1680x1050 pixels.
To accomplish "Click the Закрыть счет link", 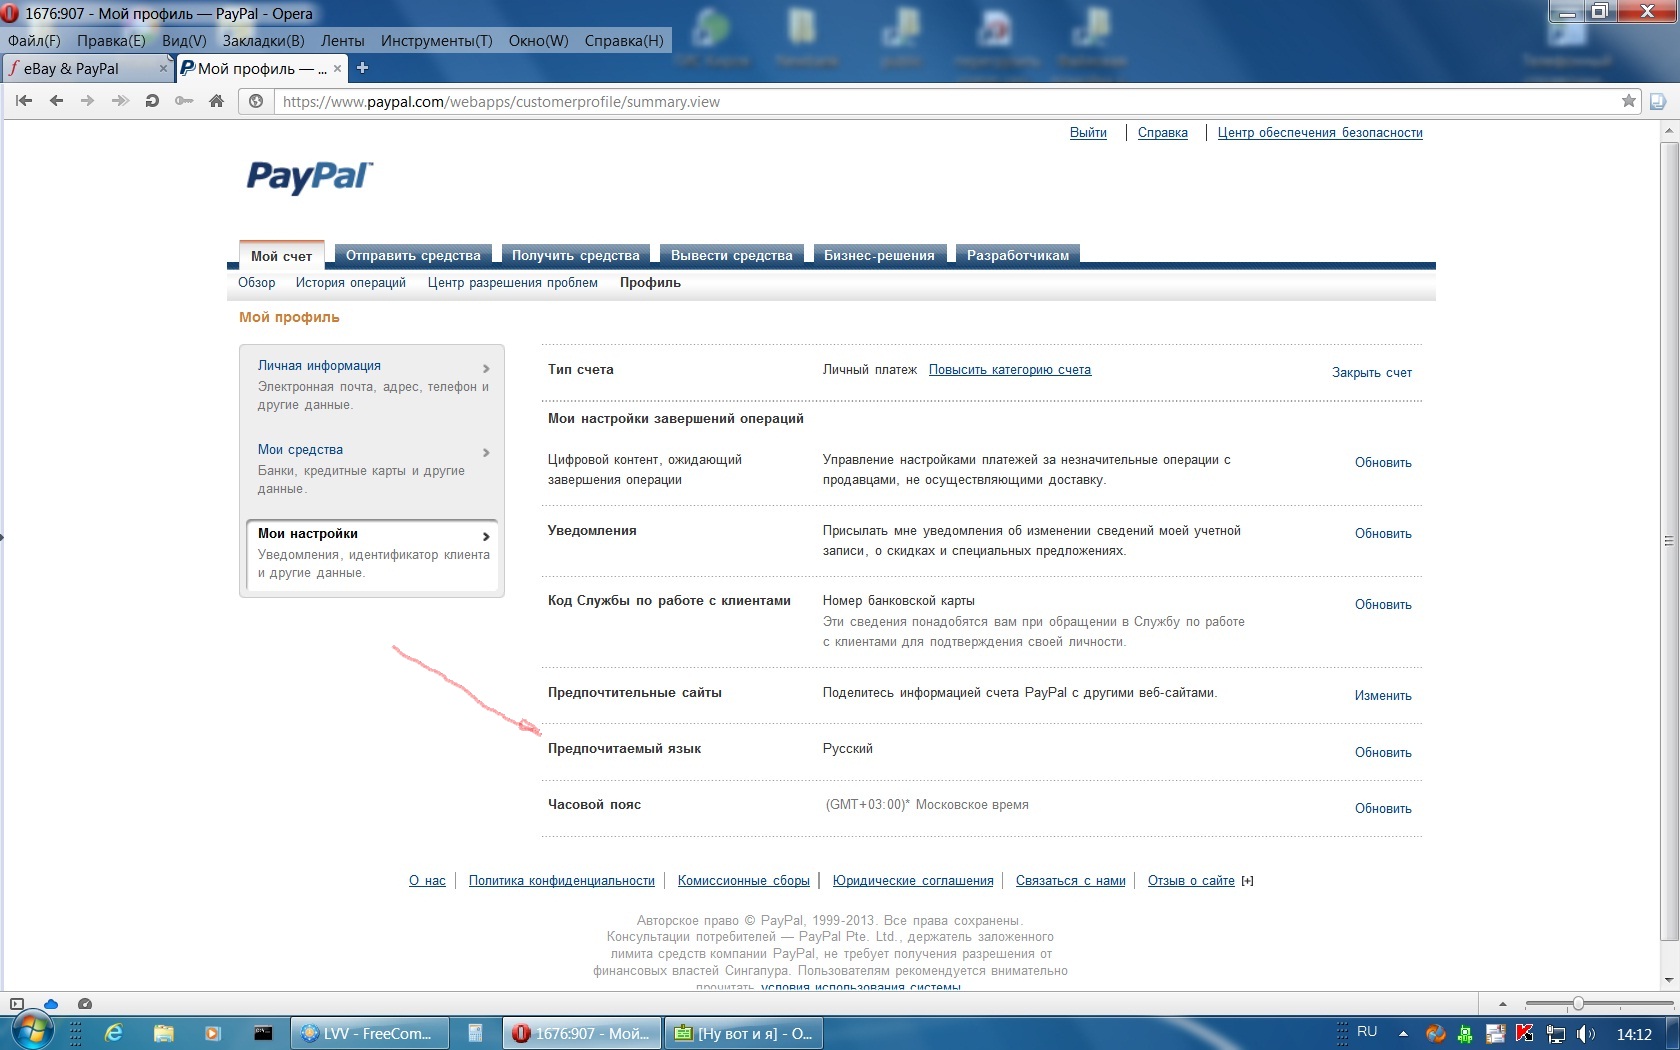I will click(1371, 373).
